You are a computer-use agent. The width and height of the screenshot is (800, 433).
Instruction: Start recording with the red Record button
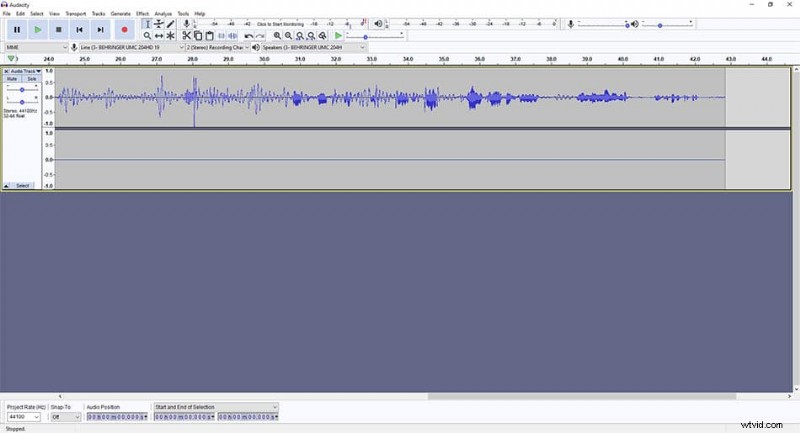coord(124,30)
